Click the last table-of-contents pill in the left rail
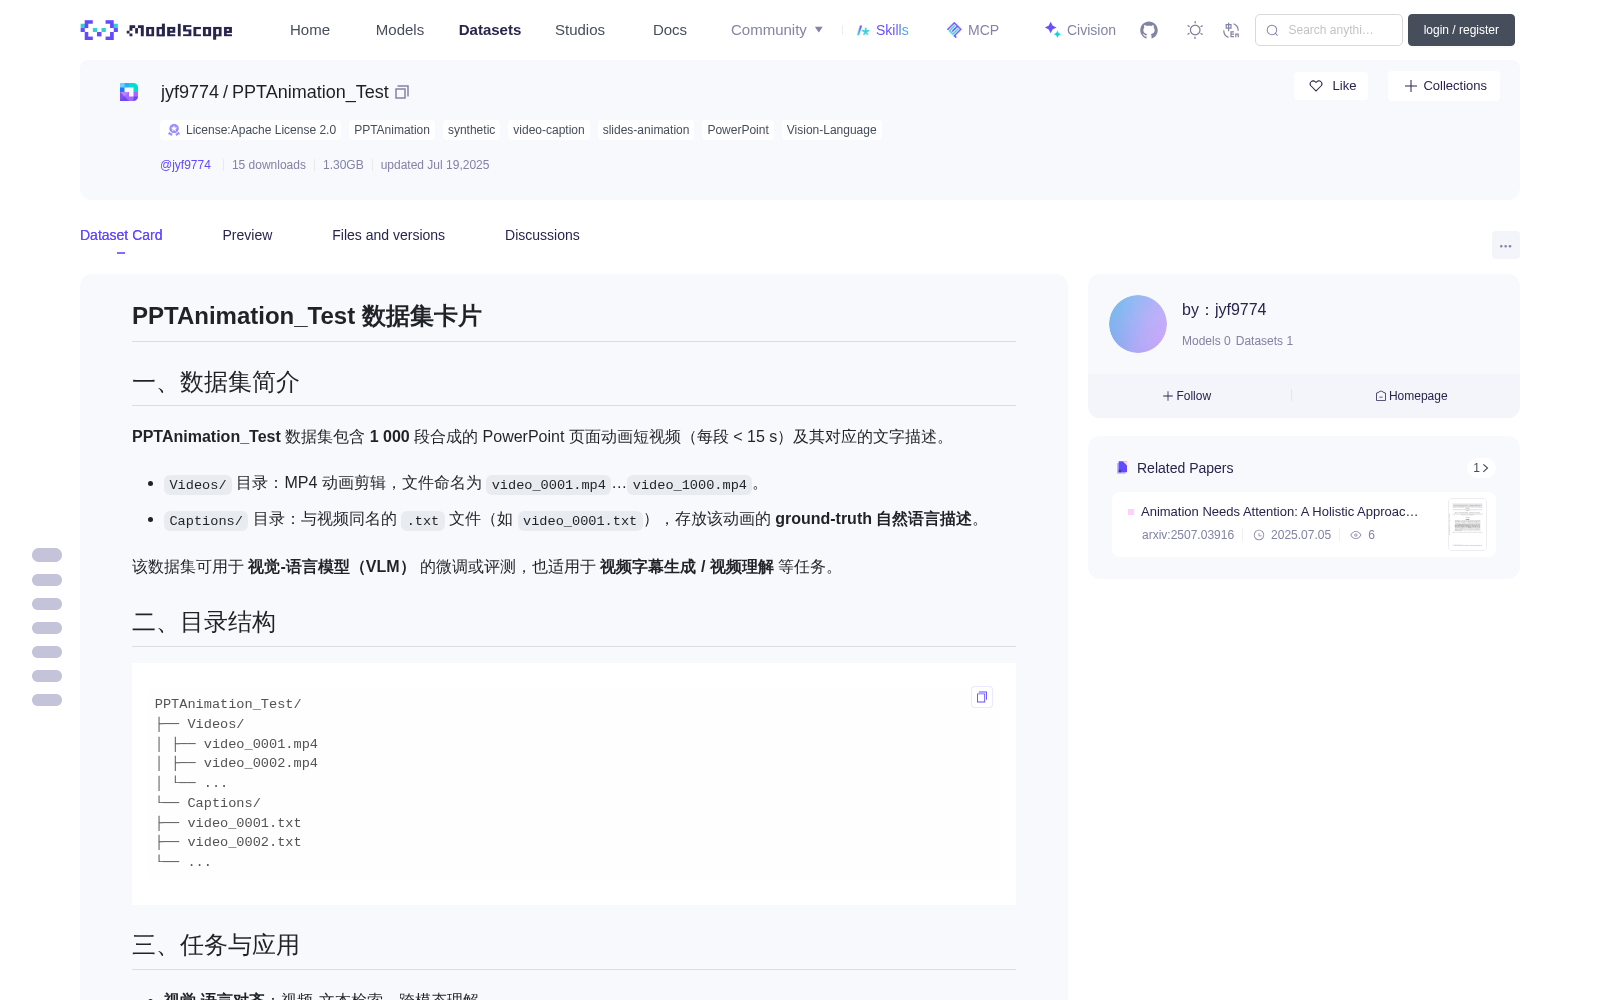Viewport: 1600px width, 1000px height. (47, 700)
